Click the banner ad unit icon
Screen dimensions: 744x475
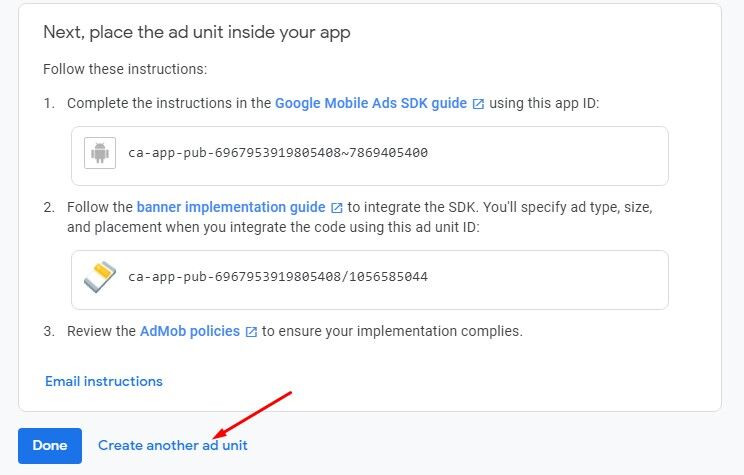[100, 277]
